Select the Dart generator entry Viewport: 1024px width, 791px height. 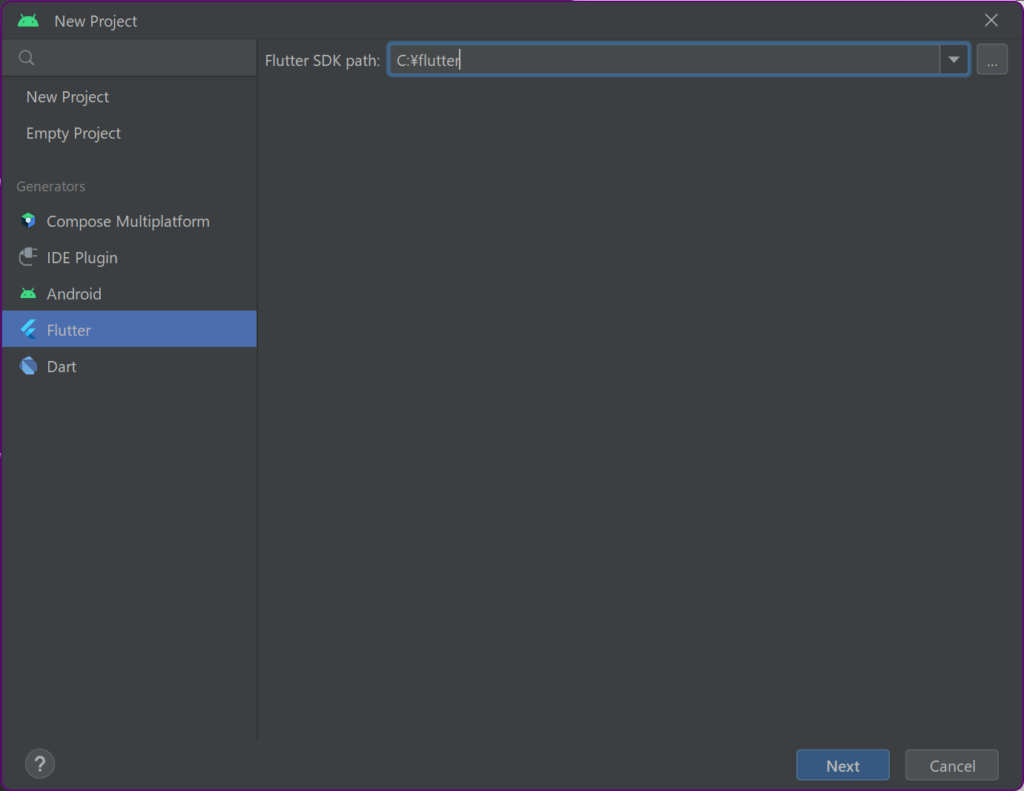click(x=129, y=366)
